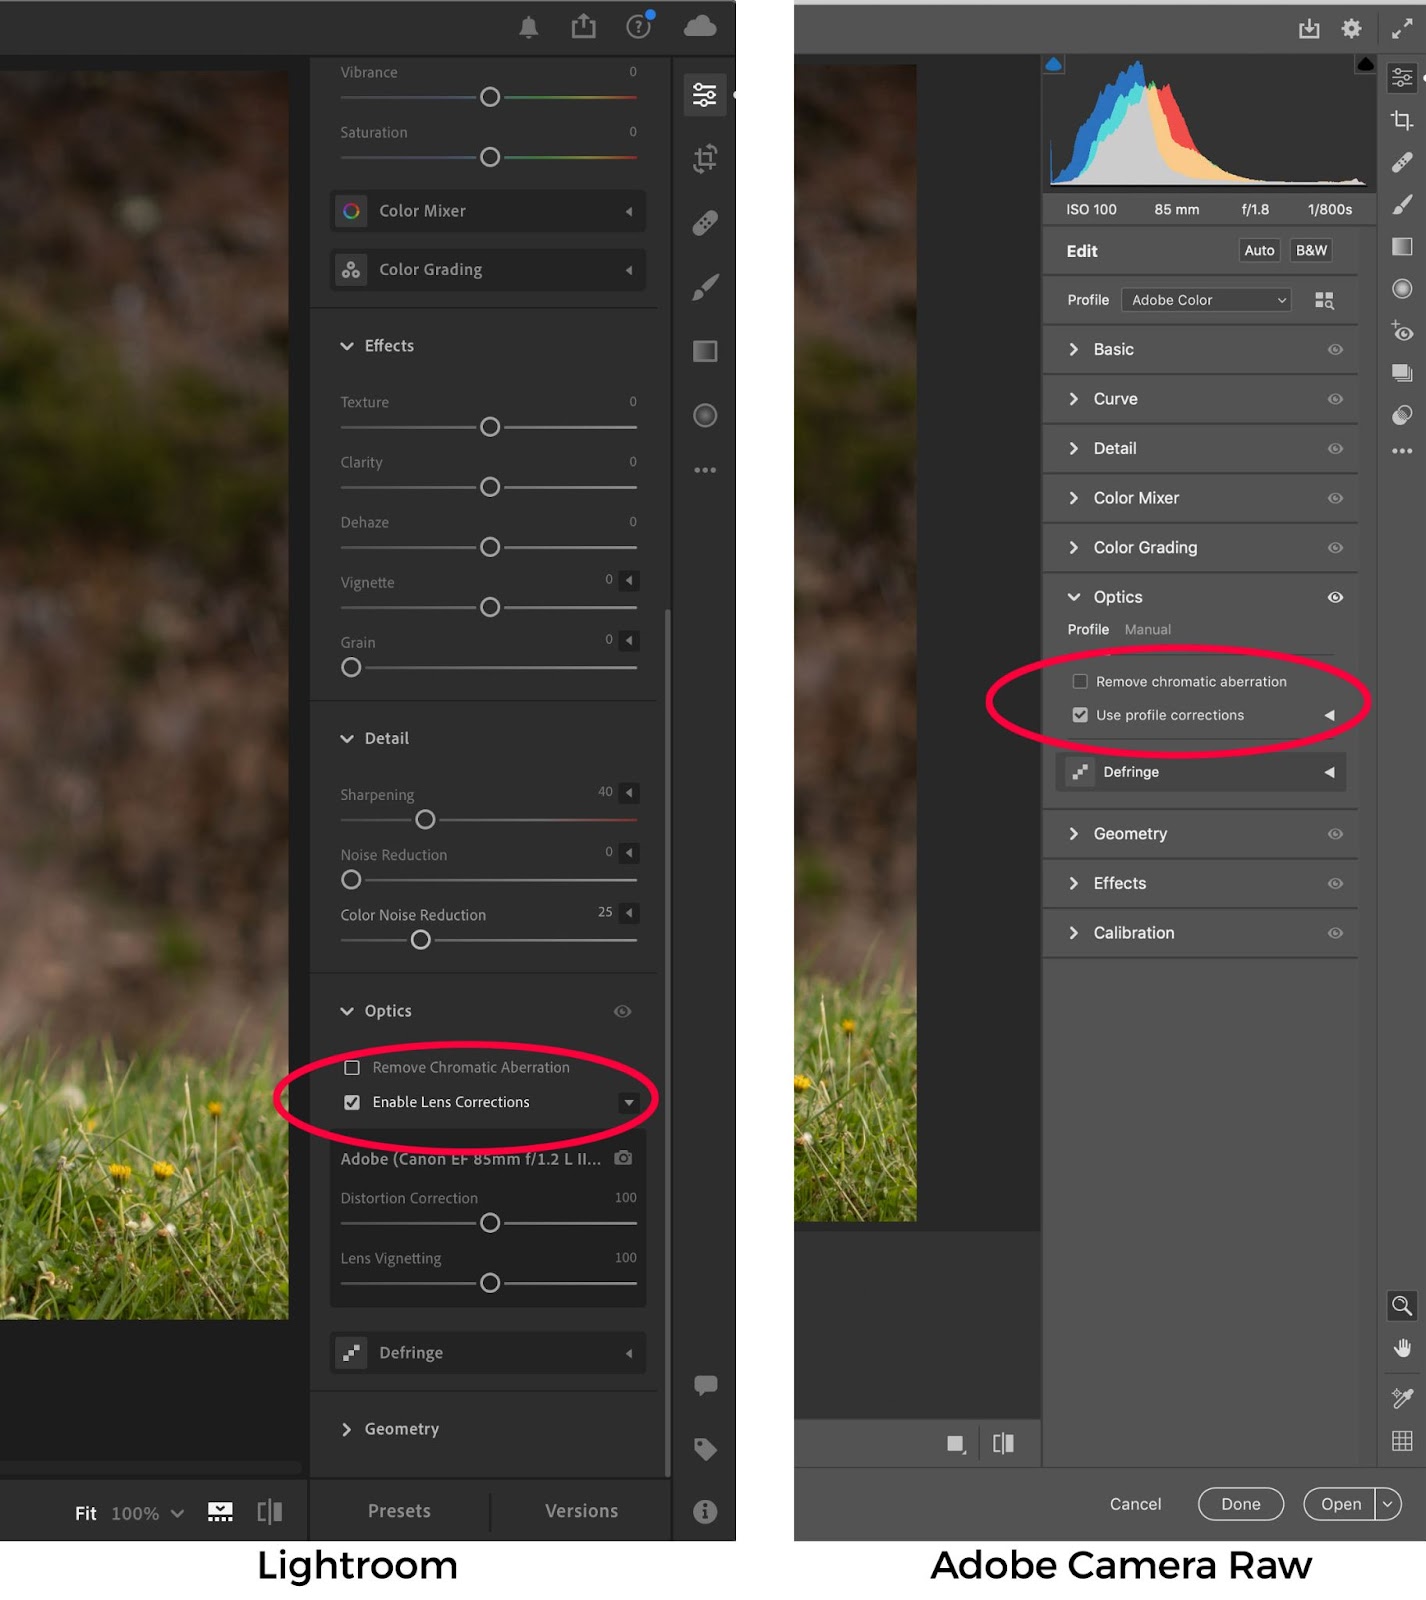Collapse Lightroom Effects section
This screenshot has height=1600, width=1426.
point(347,346)
